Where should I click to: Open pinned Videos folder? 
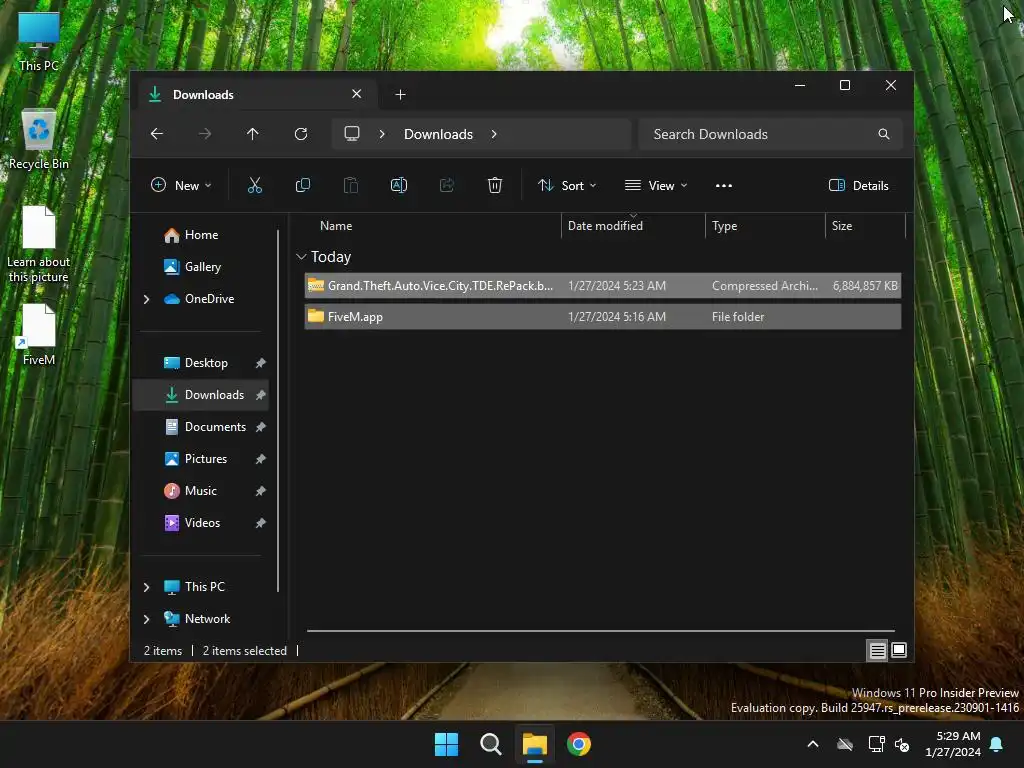coord(202,523)
